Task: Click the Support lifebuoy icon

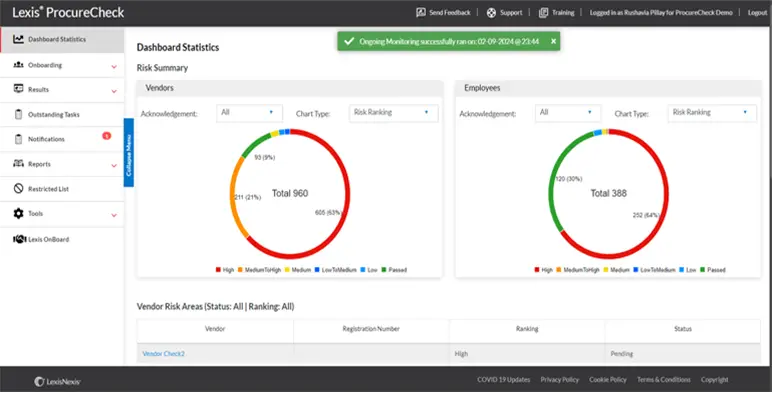Action: coord(491,13)
